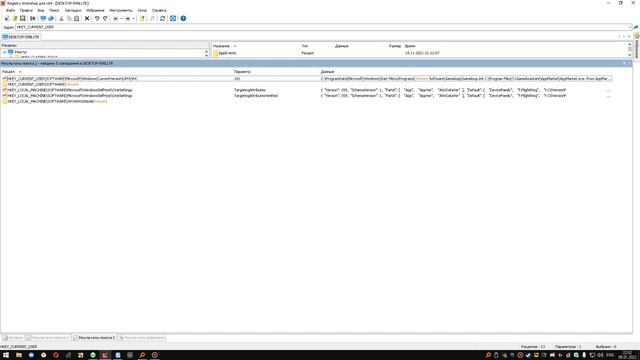Open the Поиск menu
Image resolution: width=640 pixels, height=360 pixels.
click(x=54, y=10)
